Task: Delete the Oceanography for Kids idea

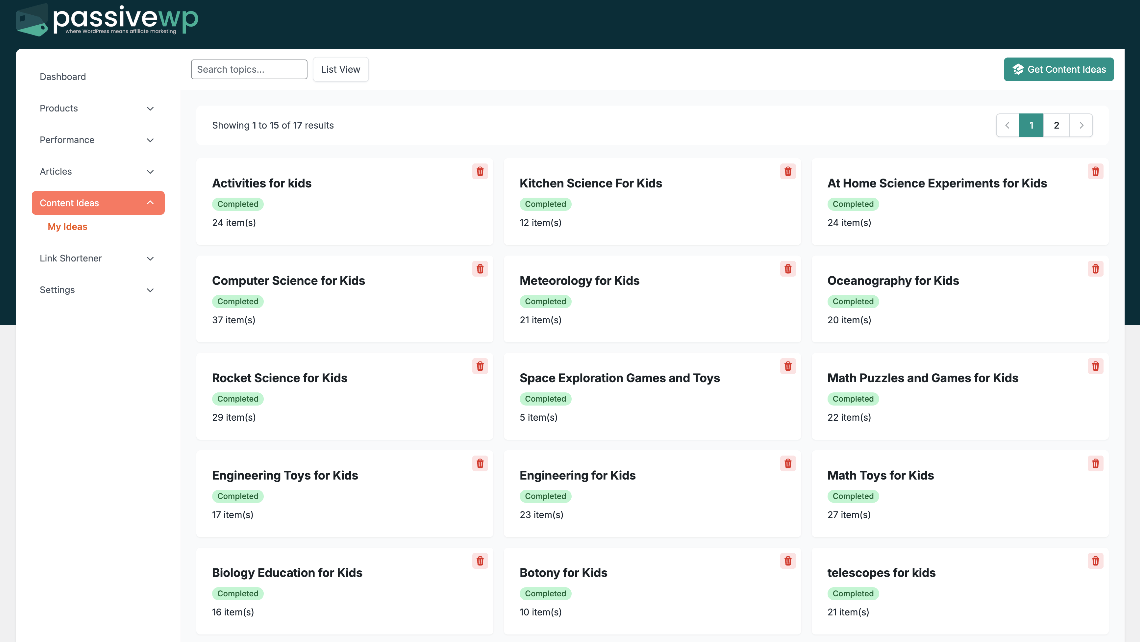Action: (1095, 269)
